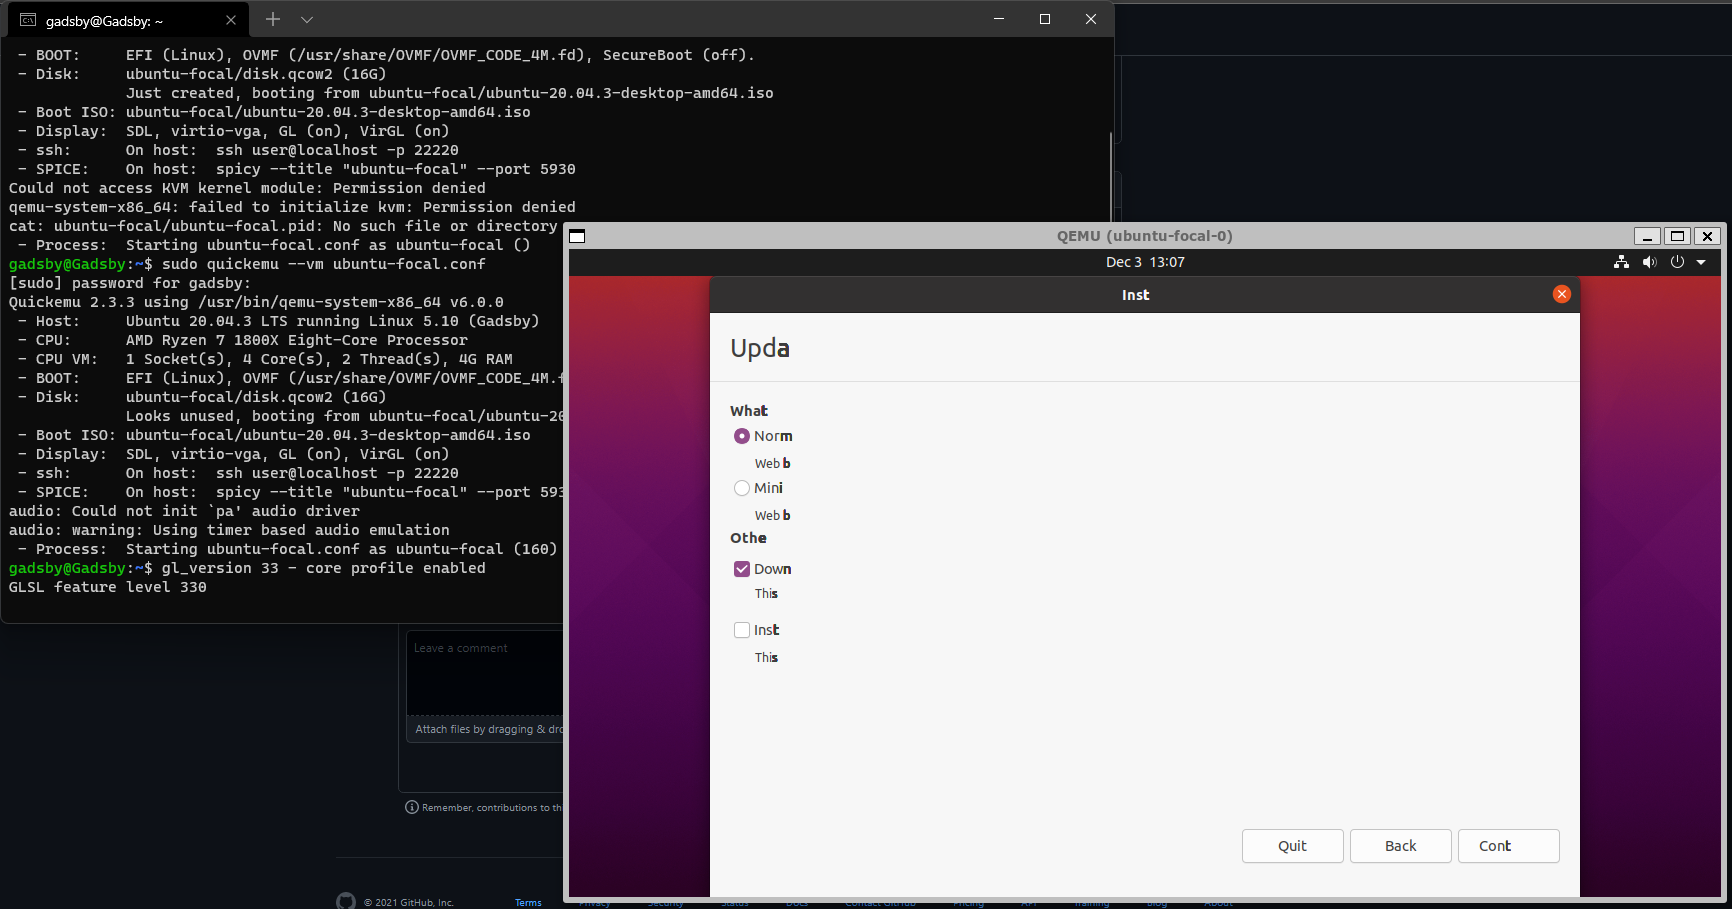Select the Minimal installation radio button
Image resolution: width=1732 pixels, height=909 pixels.
click(x=742, y=488)
